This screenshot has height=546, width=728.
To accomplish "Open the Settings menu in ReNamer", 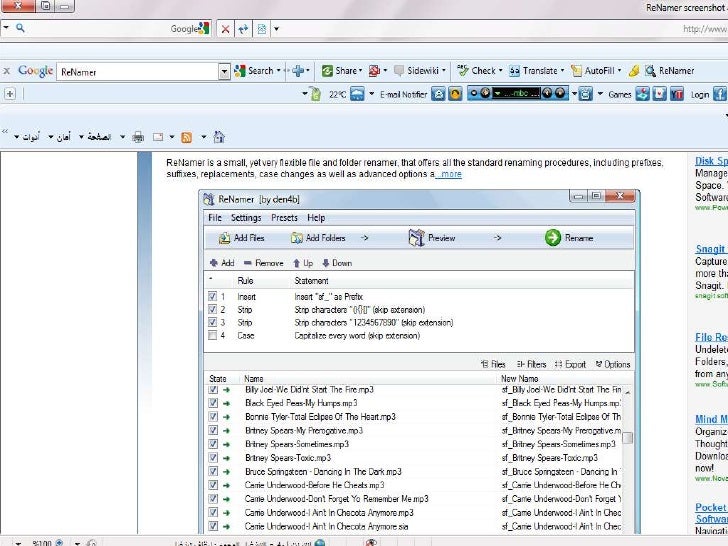I will point(246,218).
